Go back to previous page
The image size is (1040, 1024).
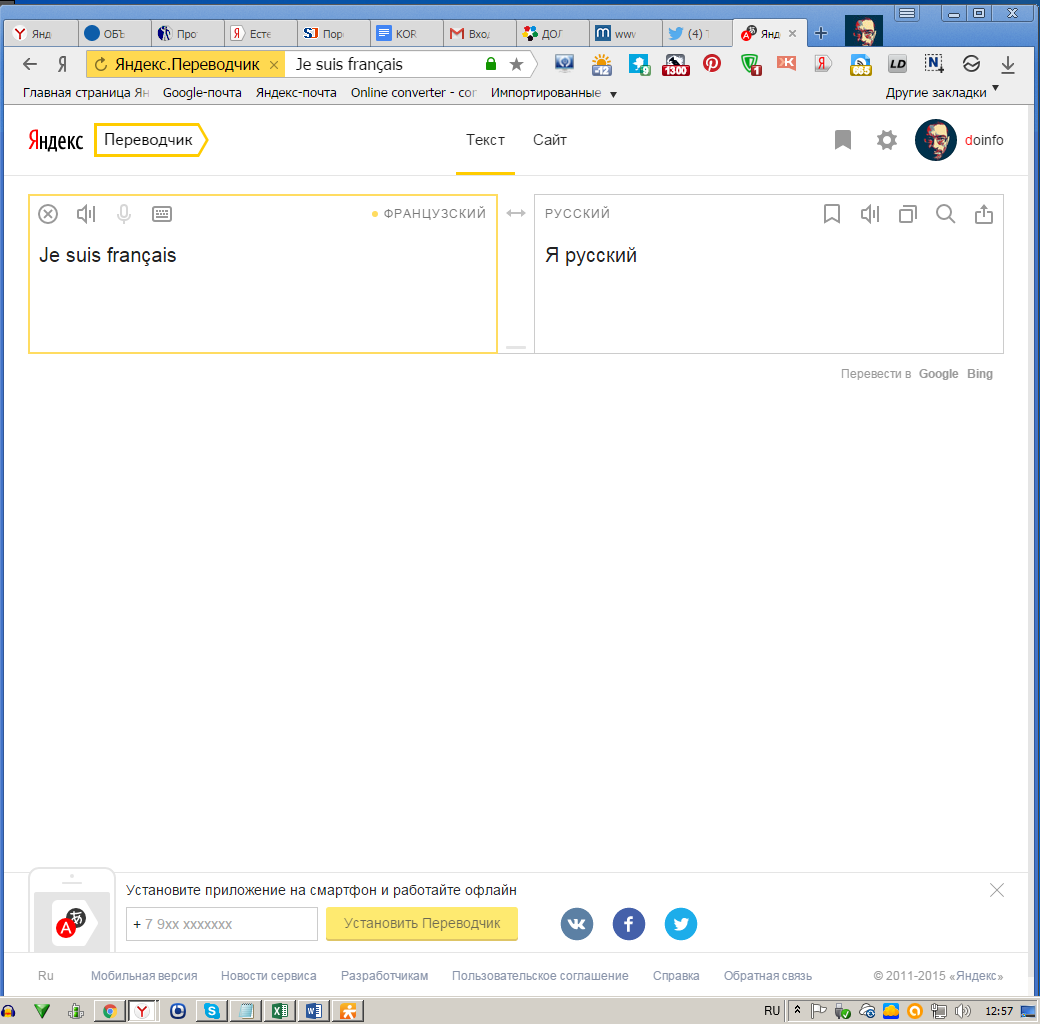(30, 64)
